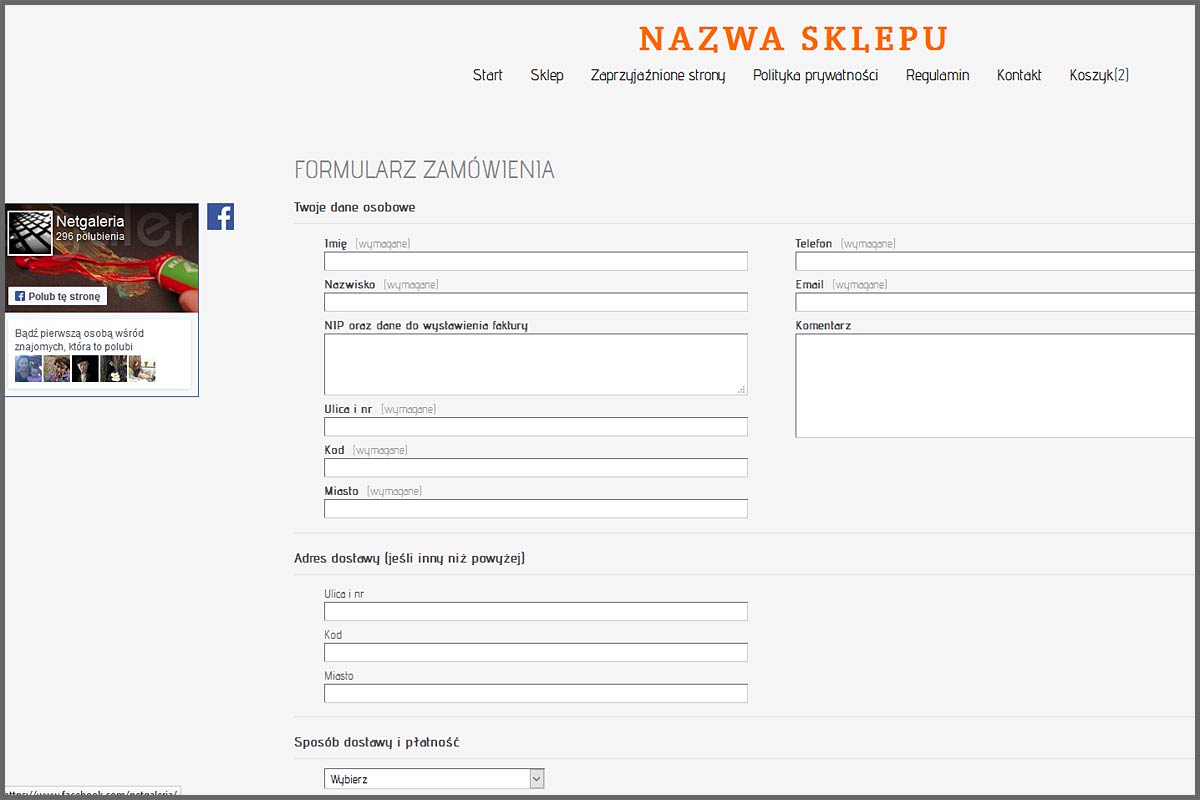Click the first friend avatar in Facebook widget

[28, 369]
